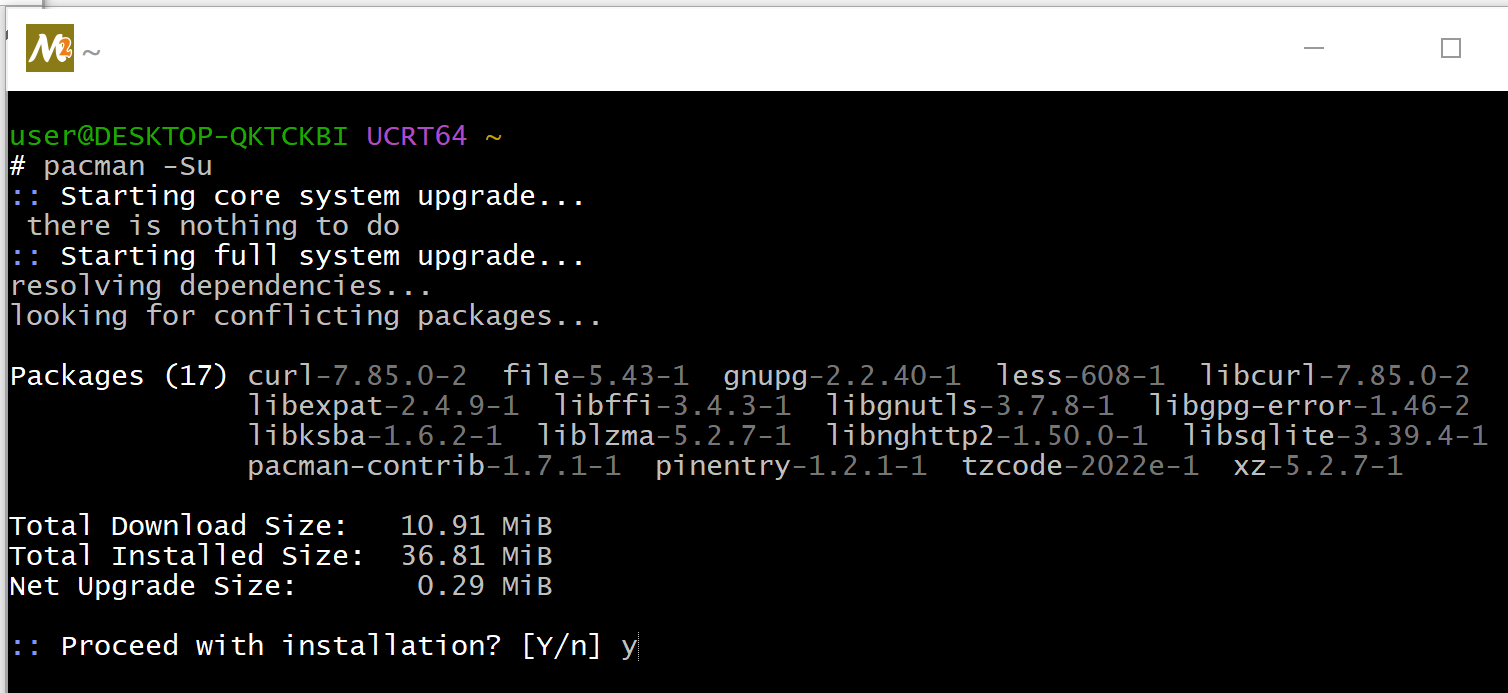Click the pacman-contrib-1.7.1-1 package entry
This screenshot has height=693, width=1508.
(434, 466)
